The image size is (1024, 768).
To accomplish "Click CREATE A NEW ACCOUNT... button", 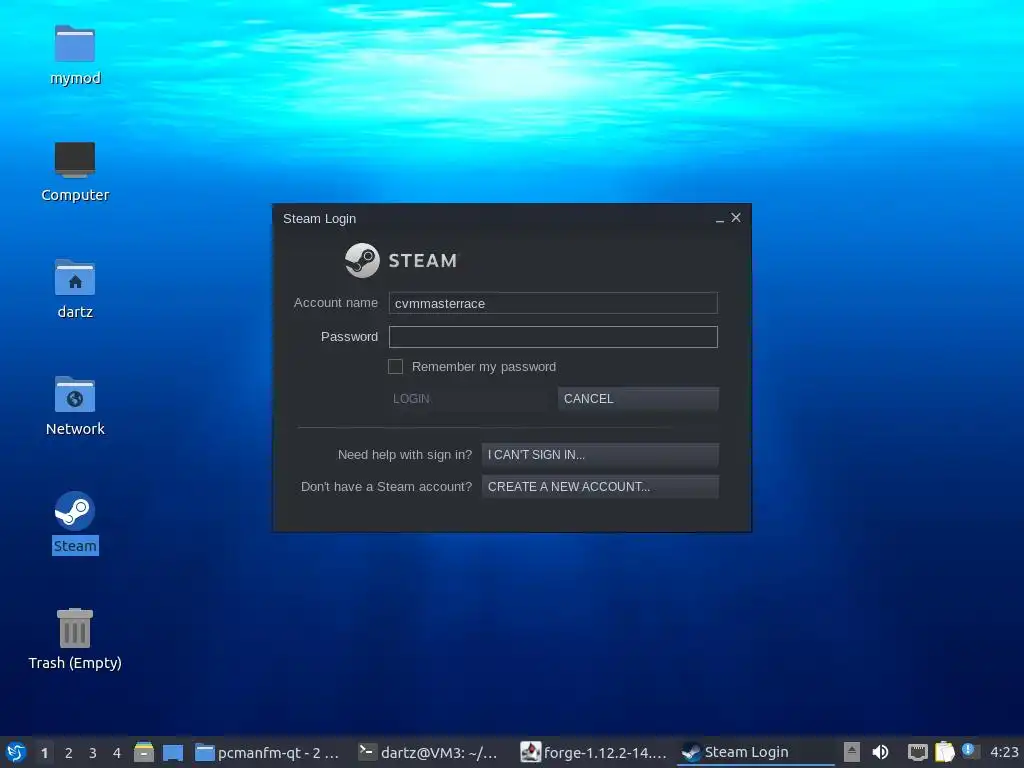I will point(600,487).
